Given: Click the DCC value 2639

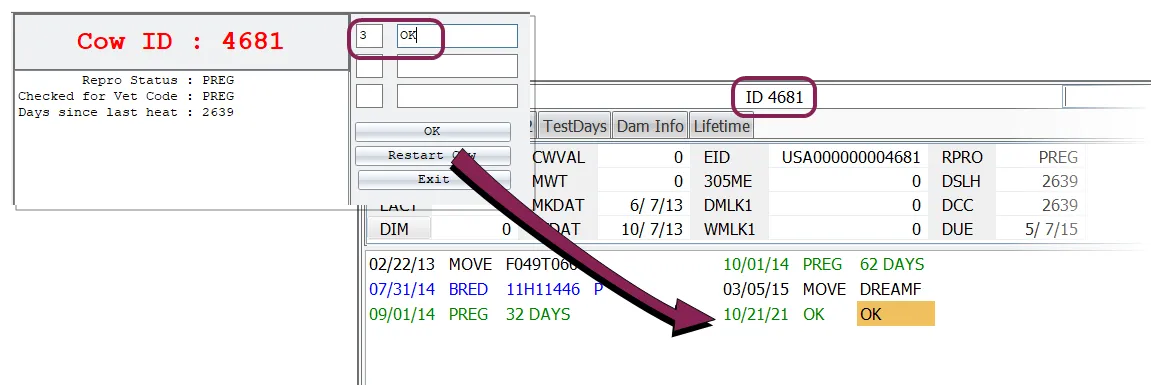Looking at the screenshot, I should click(1059, 205).
